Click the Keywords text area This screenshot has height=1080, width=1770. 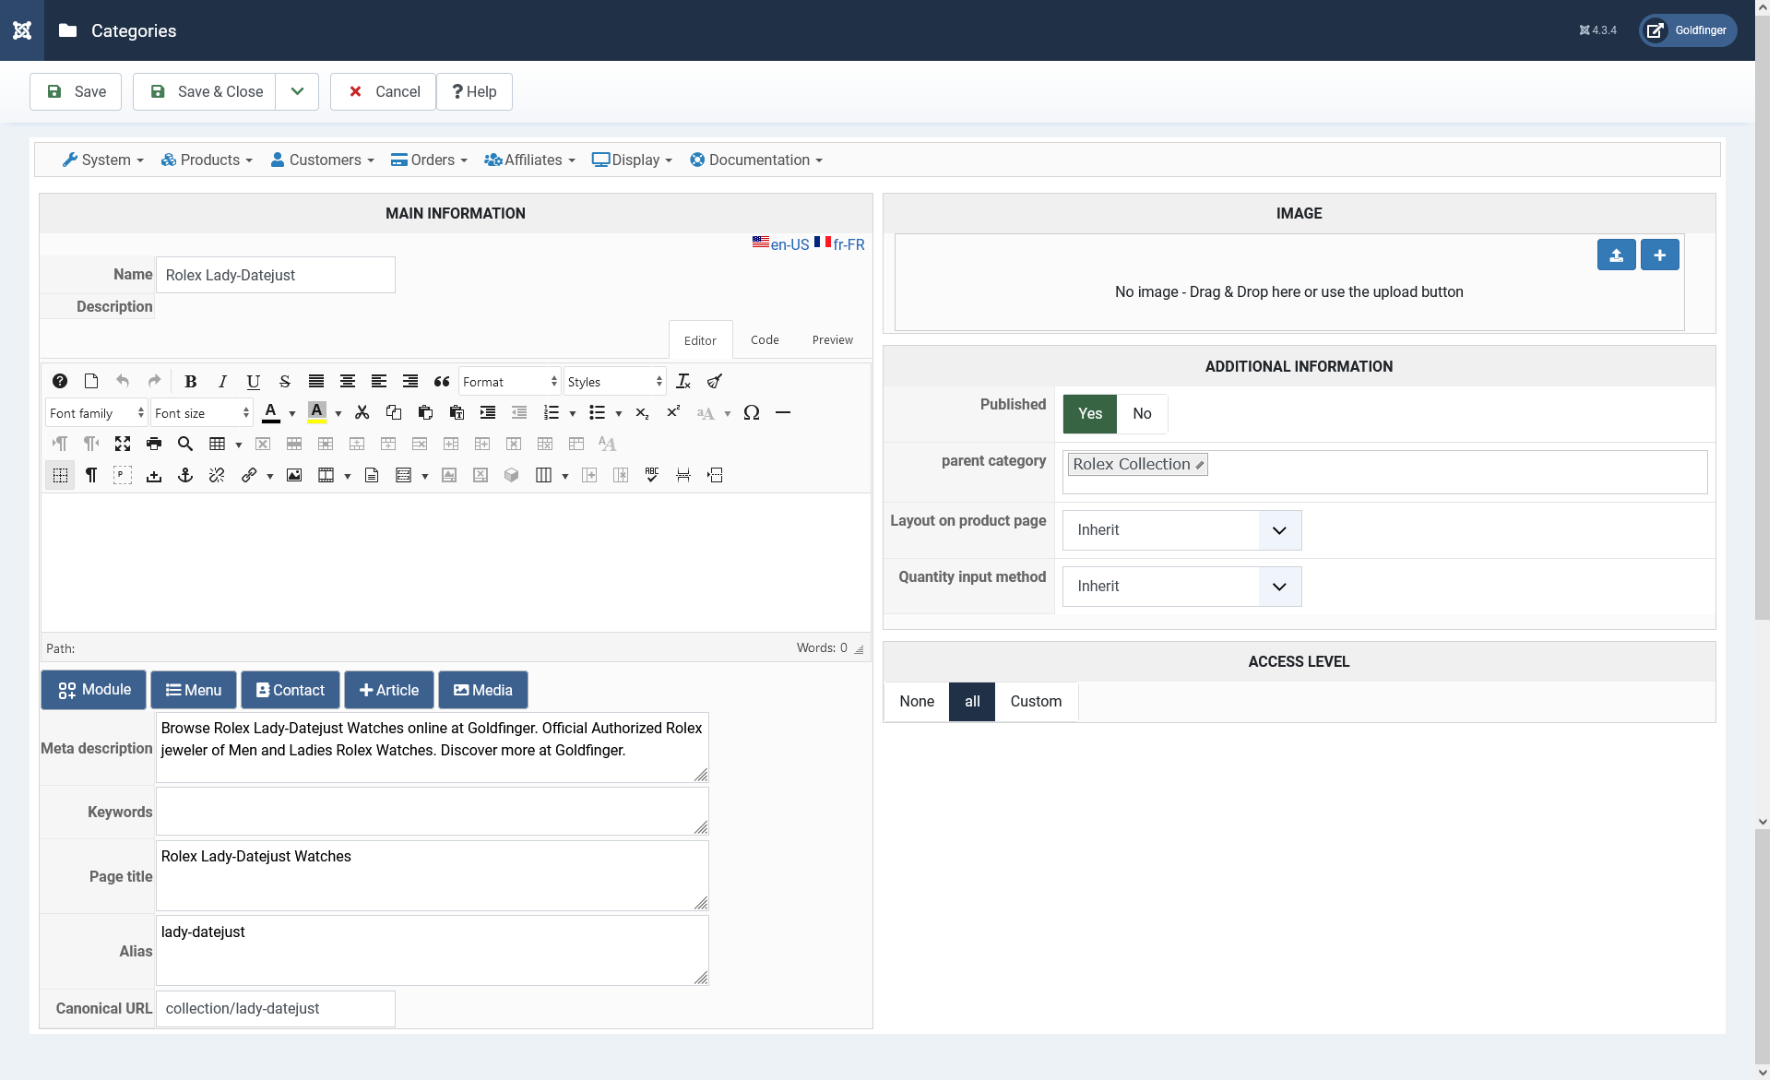432,812
